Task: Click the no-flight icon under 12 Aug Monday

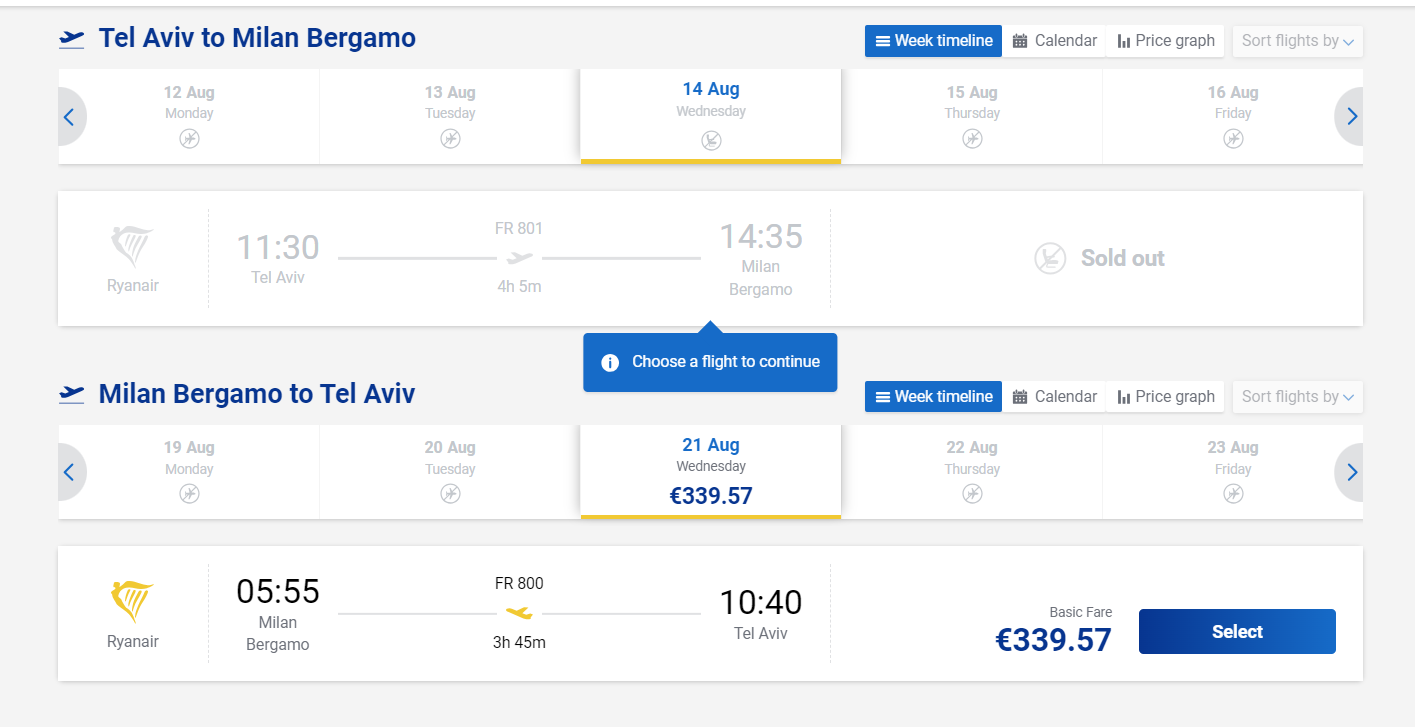Action: [189, 138]
